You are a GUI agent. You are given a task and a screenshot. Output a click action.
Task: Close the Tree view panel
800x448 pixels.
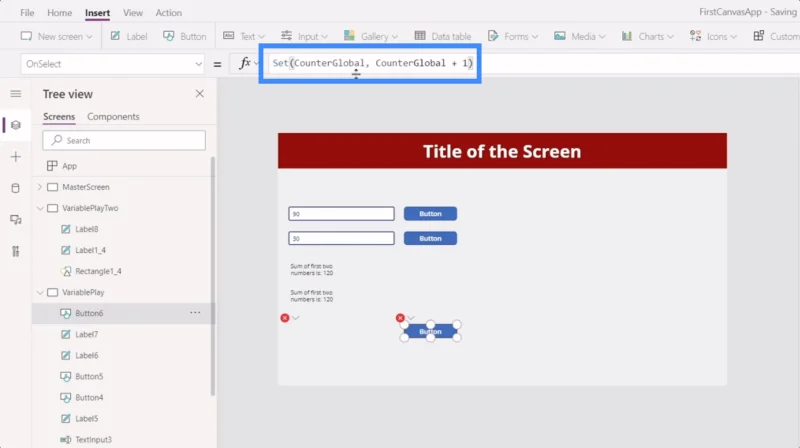point(199,94)
